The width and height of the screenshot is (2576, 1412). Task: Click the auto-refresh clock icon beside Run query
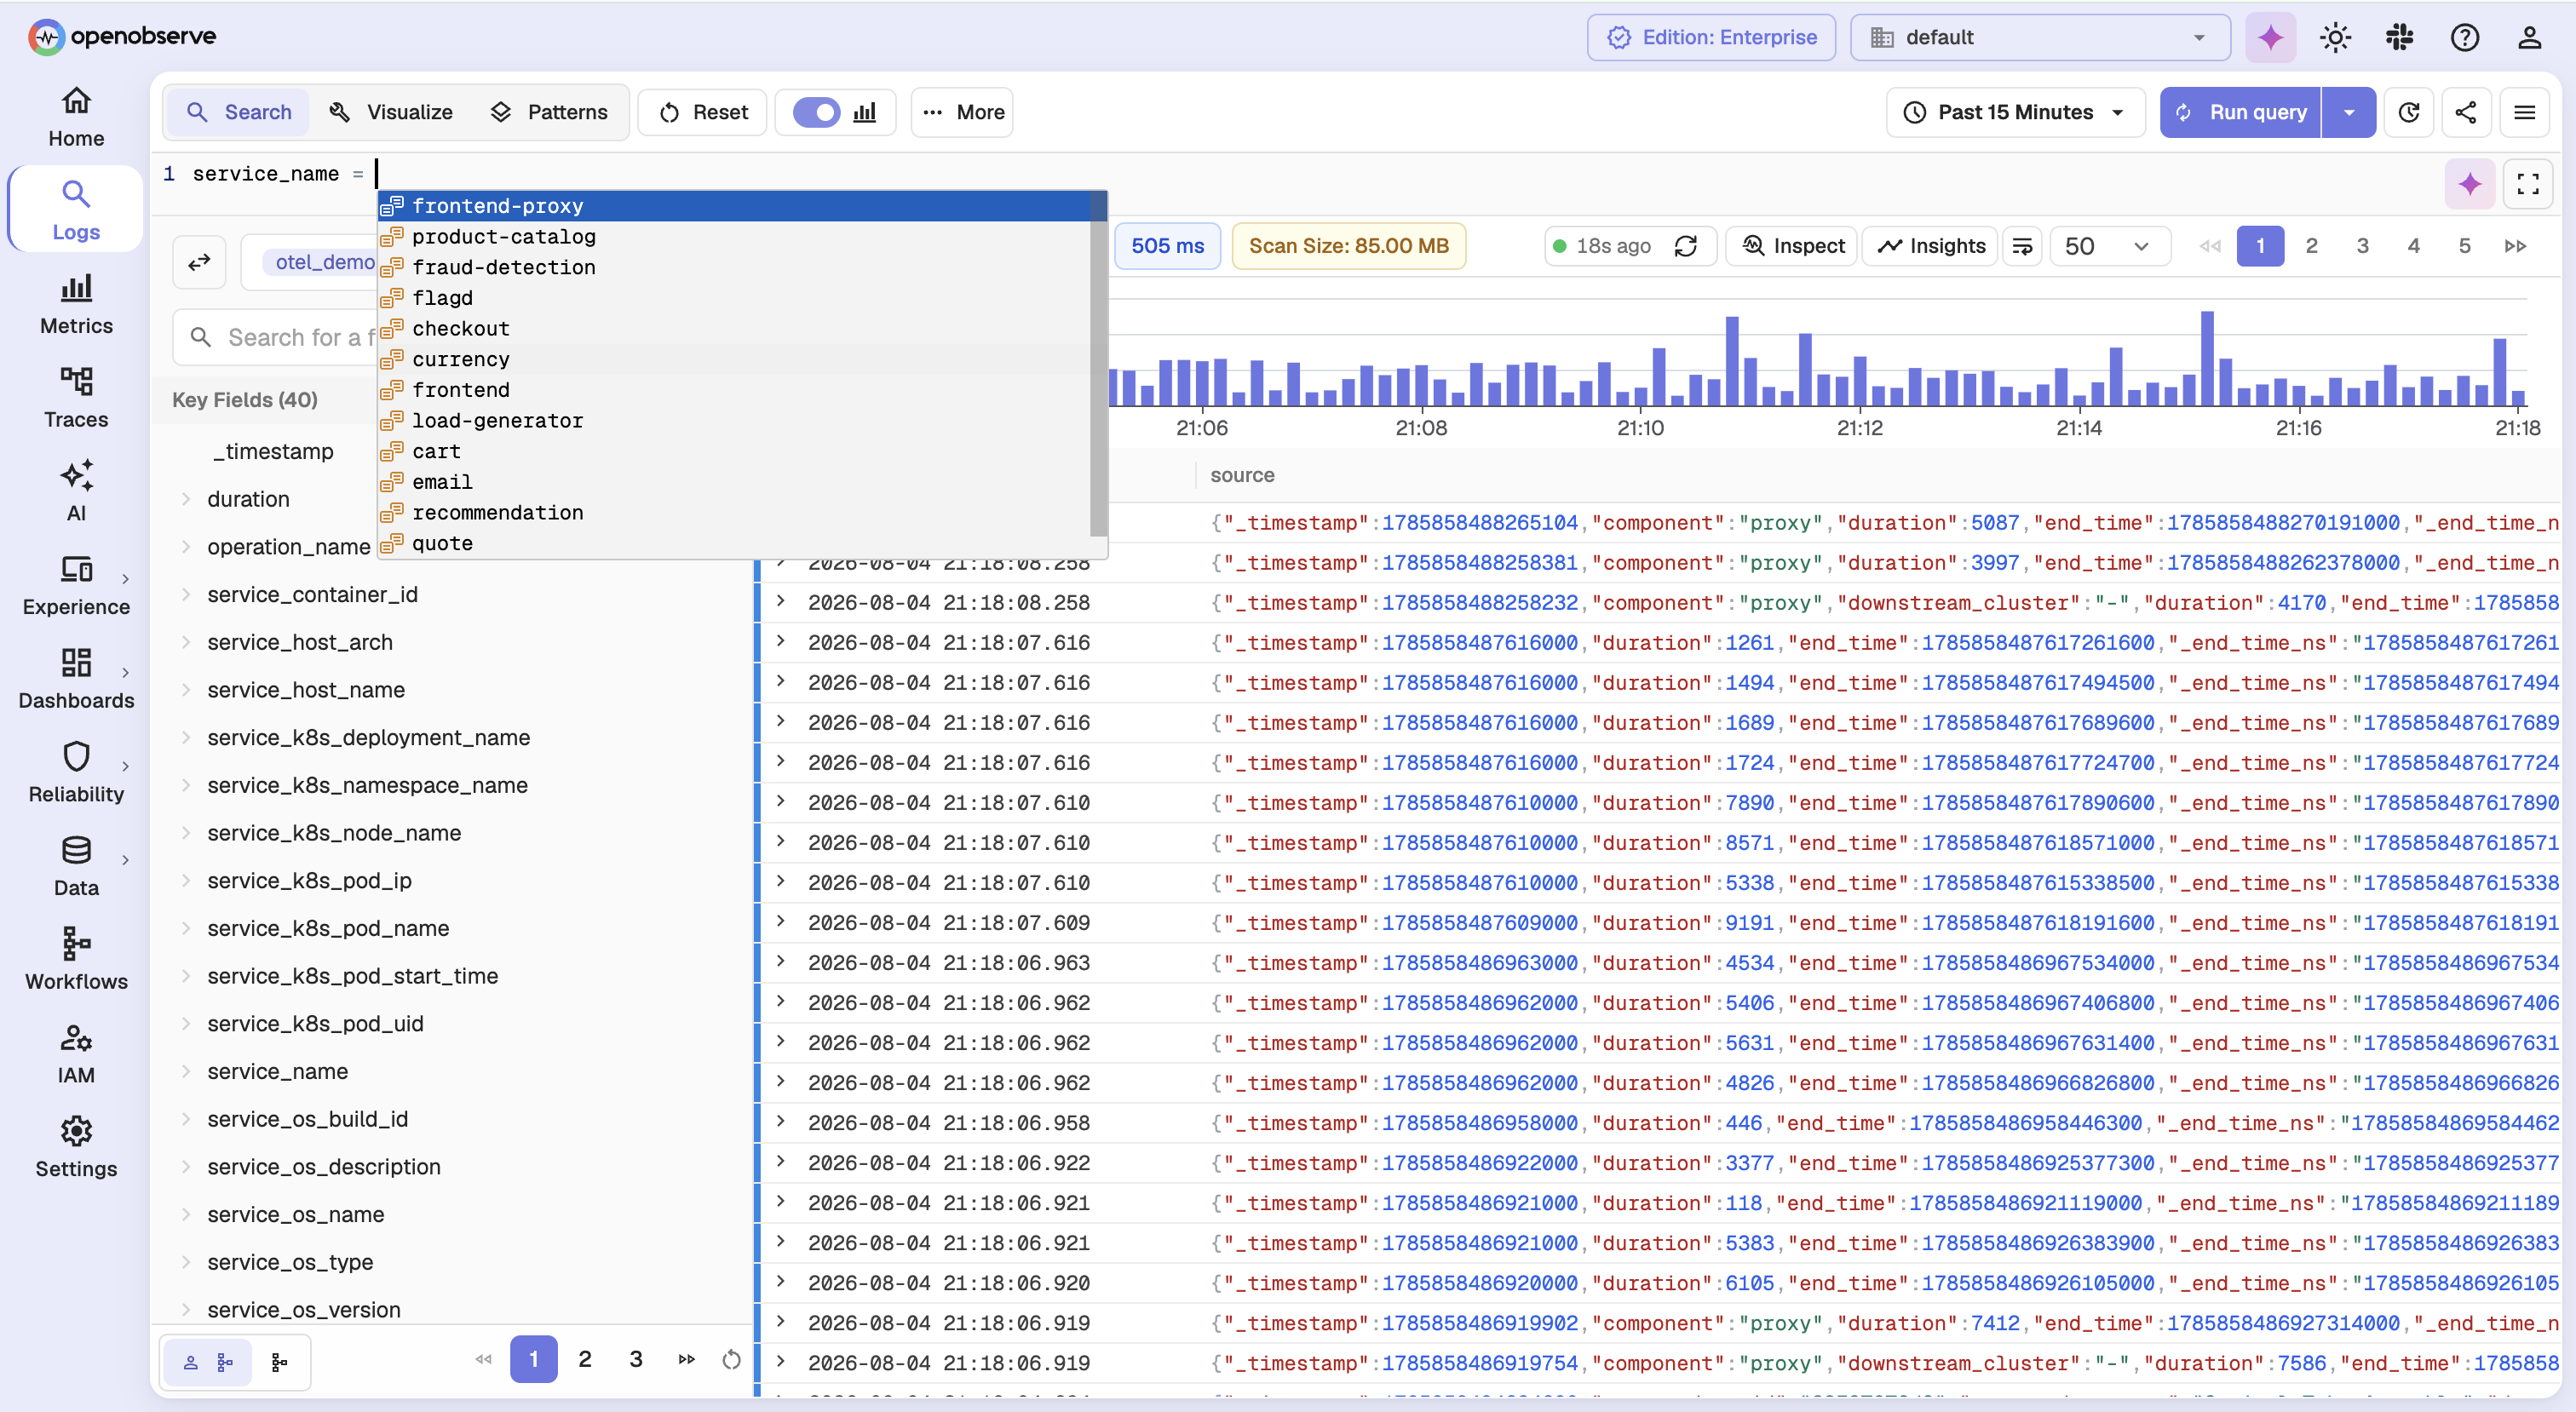2409,112
